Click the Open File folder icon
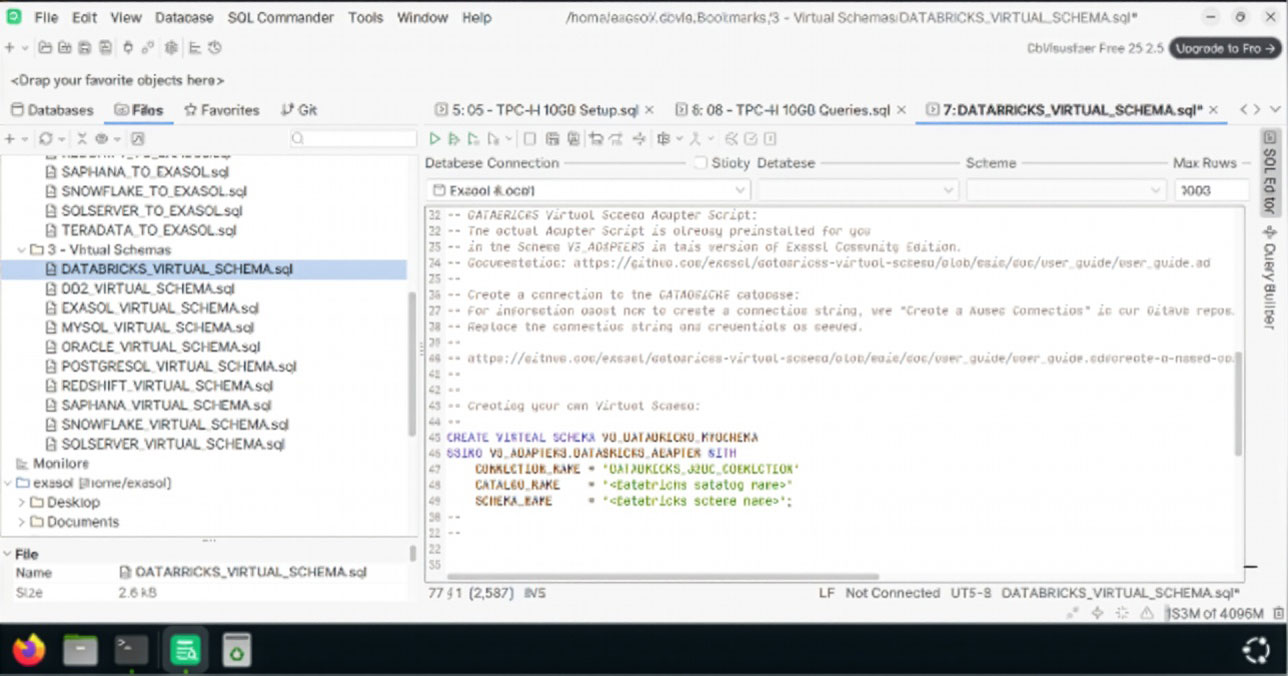1288x676 pixels. [x=45, y=48]
